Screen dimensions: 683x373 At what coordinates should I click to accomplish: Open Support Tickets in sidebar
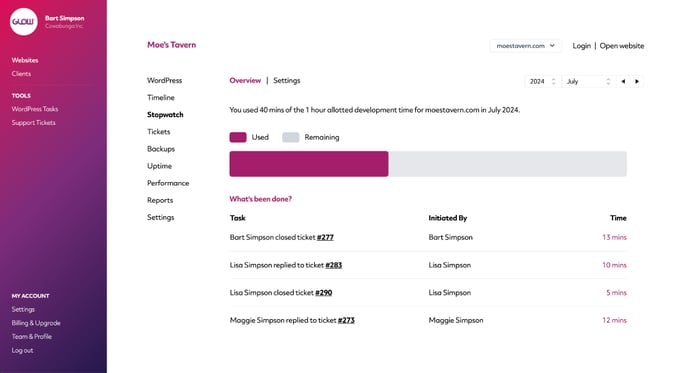click(x=34, y=123)
